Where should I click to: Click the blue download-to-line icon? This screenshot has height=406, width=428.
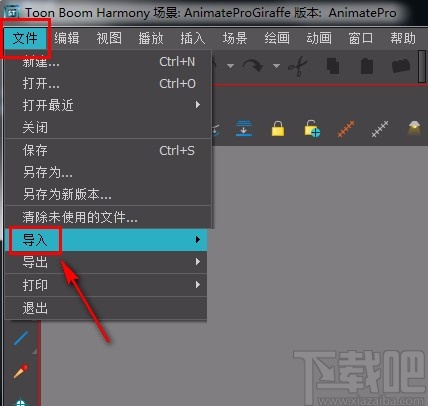[244, 128]
